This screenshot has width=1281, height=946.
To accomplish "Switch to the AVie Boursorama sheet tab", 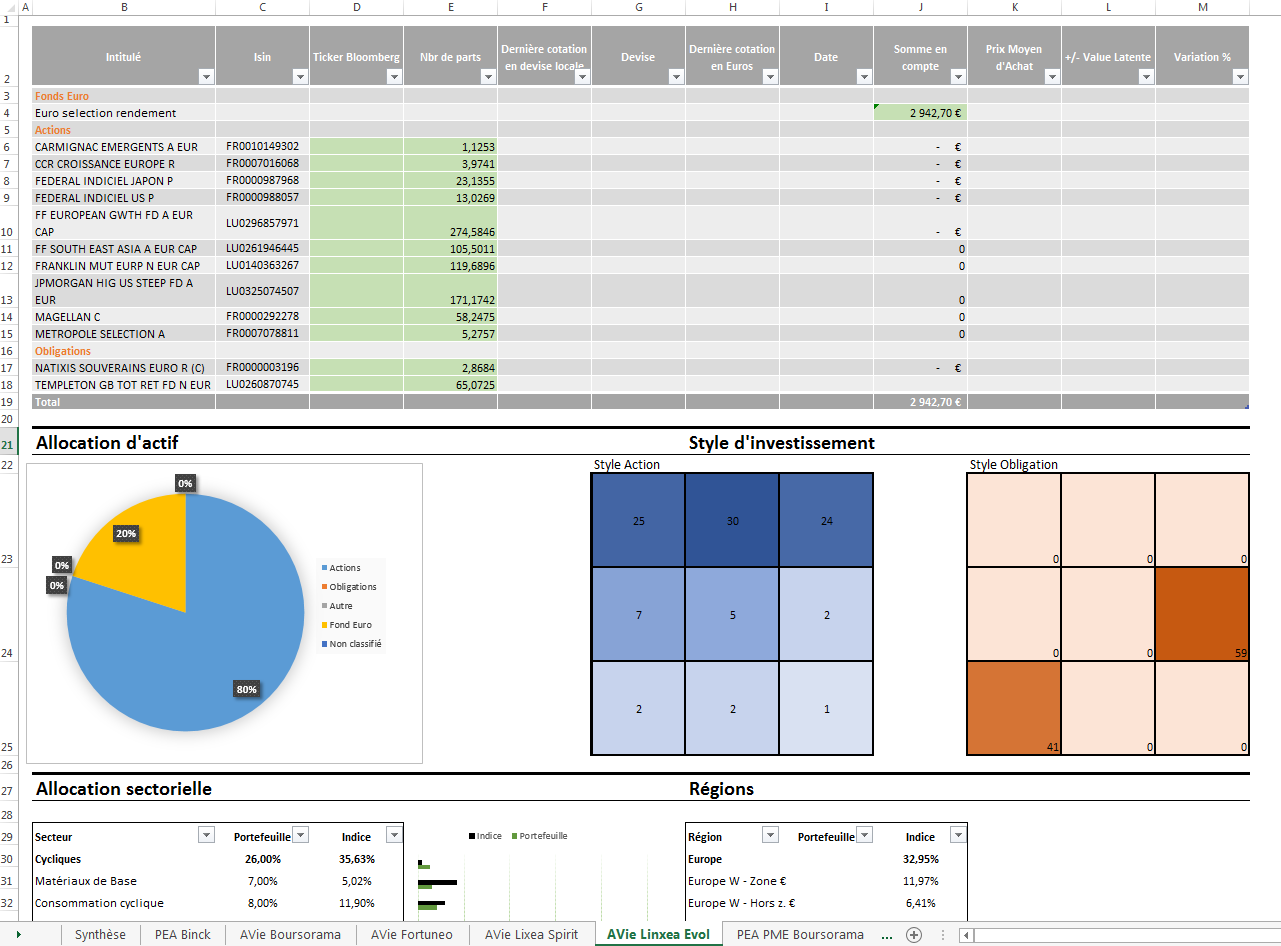I will click(x=290, y=935).
